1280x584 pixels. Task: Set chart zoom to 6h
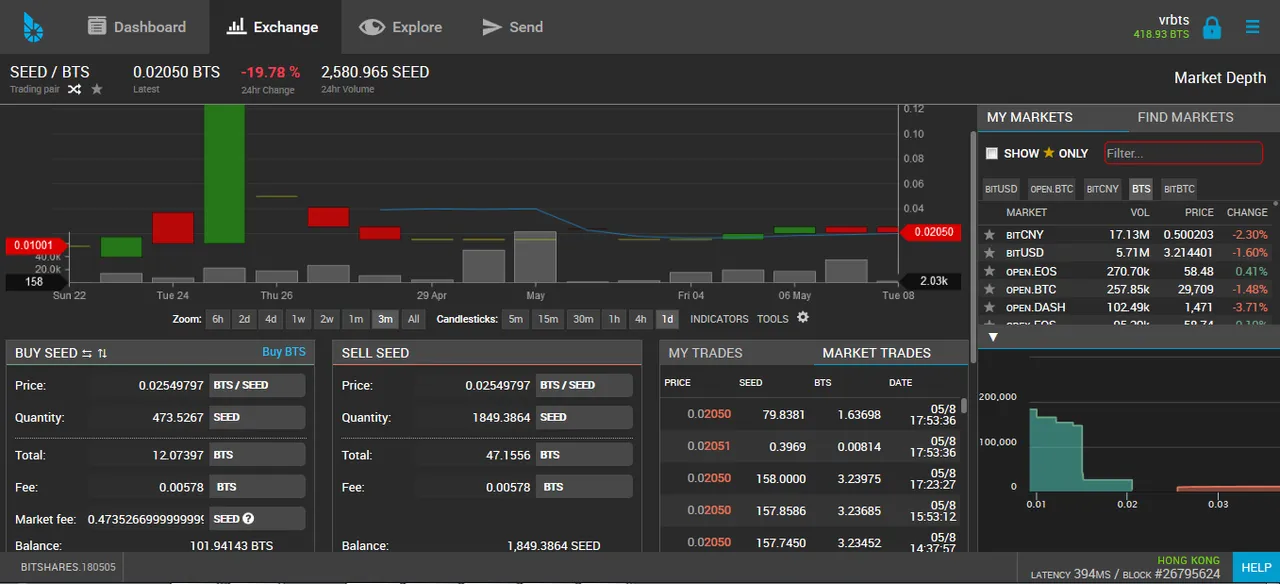click(218, 319)
